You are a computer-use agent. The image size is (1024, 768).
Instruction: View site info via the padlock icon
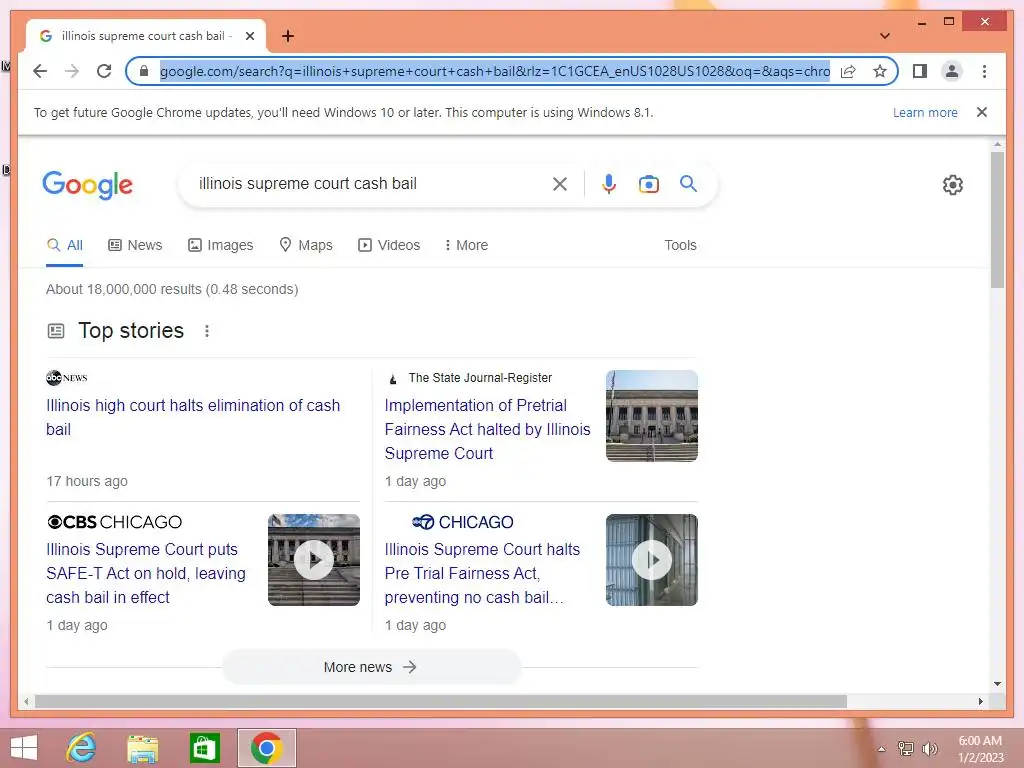click(144, 71)
